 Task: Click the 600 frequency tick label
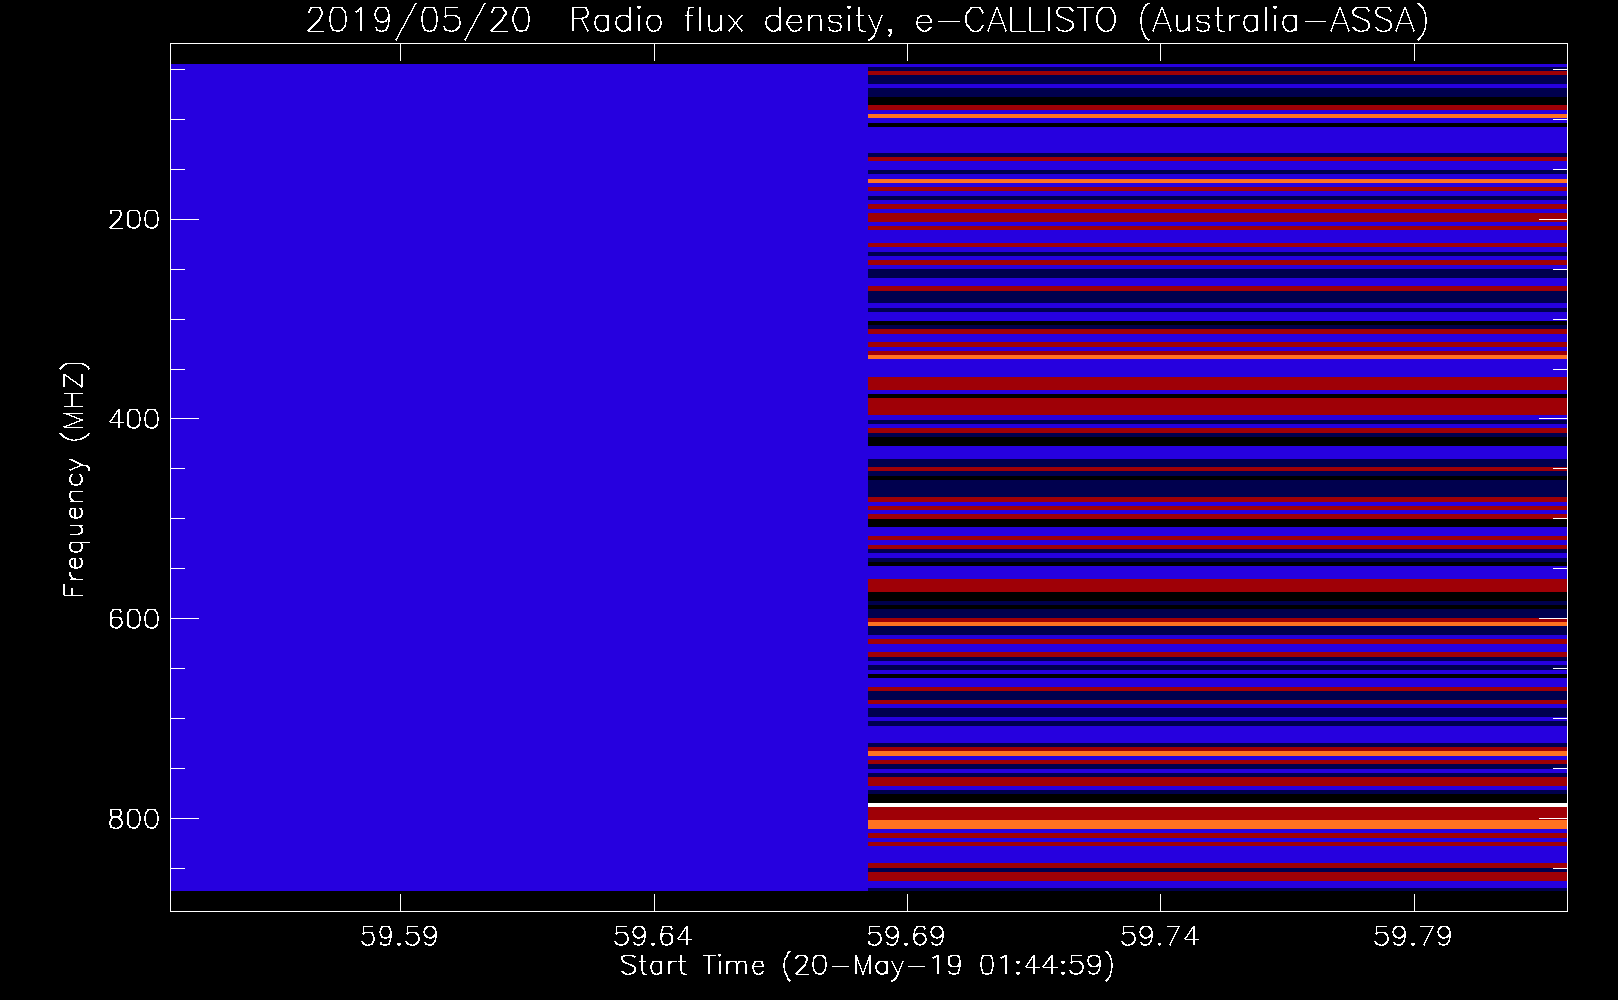(134, 620)
